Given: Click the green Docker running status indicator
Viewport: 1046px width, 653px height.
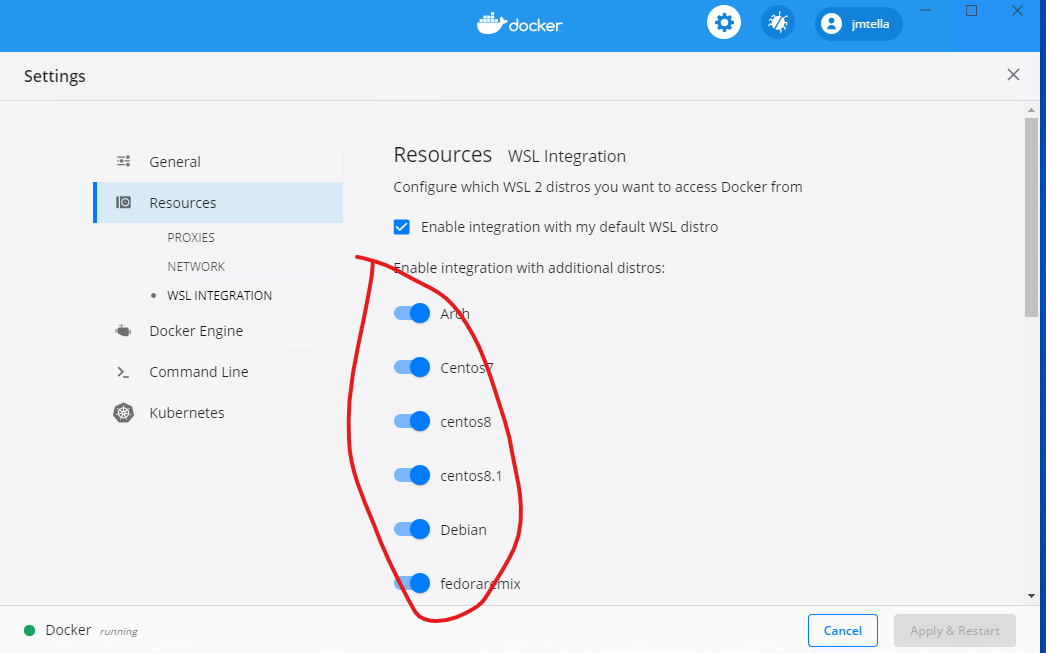Looking at the screenshot, I should [x=29, y=630].
